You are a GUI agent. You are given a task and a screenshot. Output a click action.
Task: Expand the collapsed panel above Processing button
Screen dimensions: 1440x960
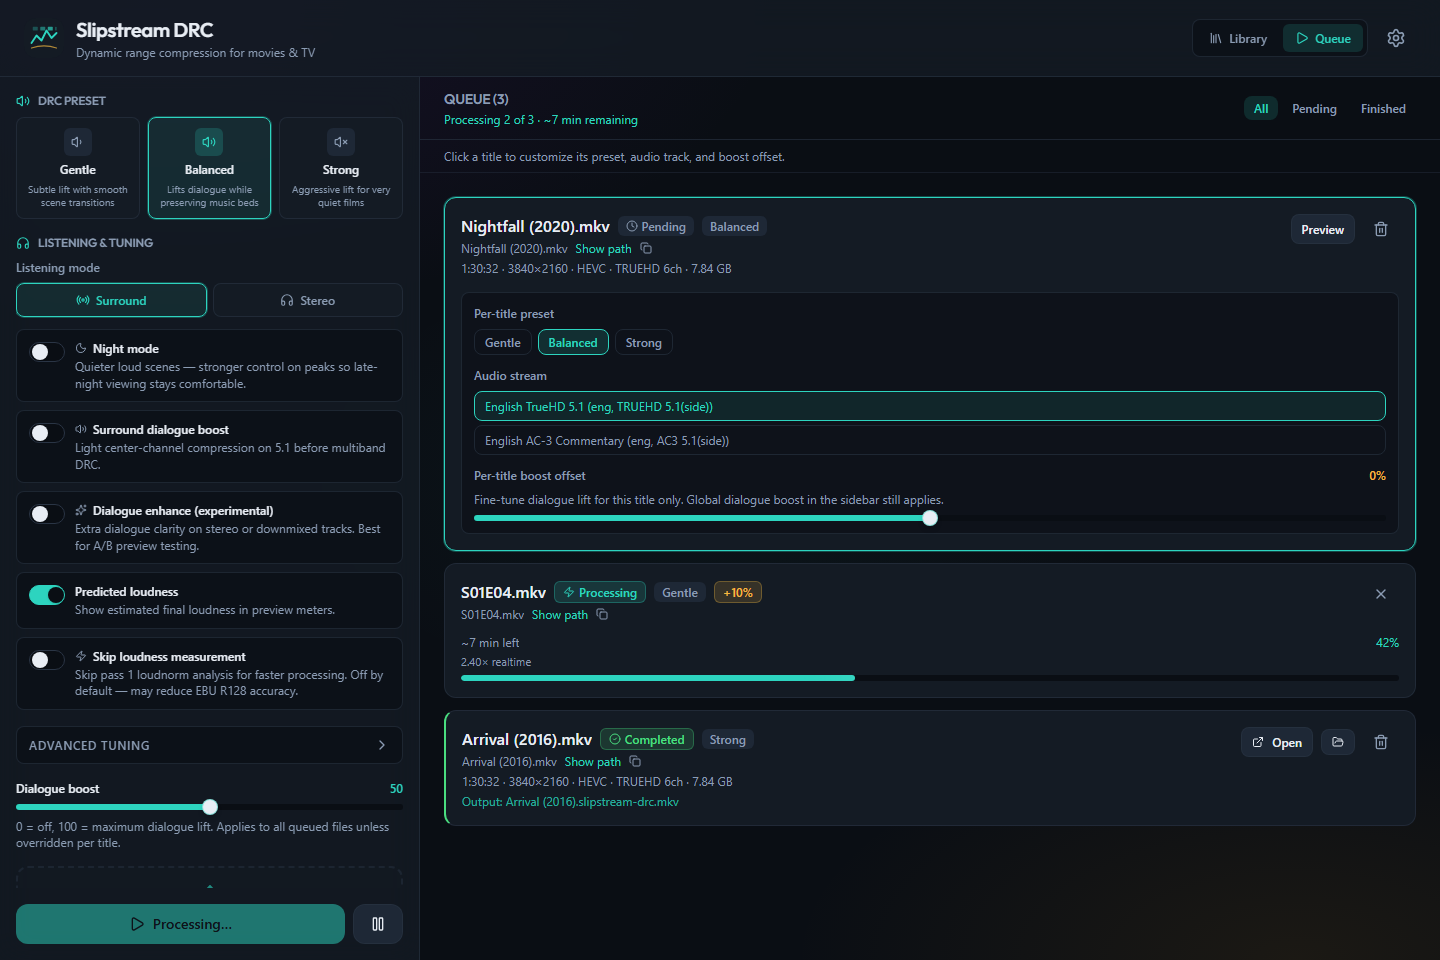(209, 878)
